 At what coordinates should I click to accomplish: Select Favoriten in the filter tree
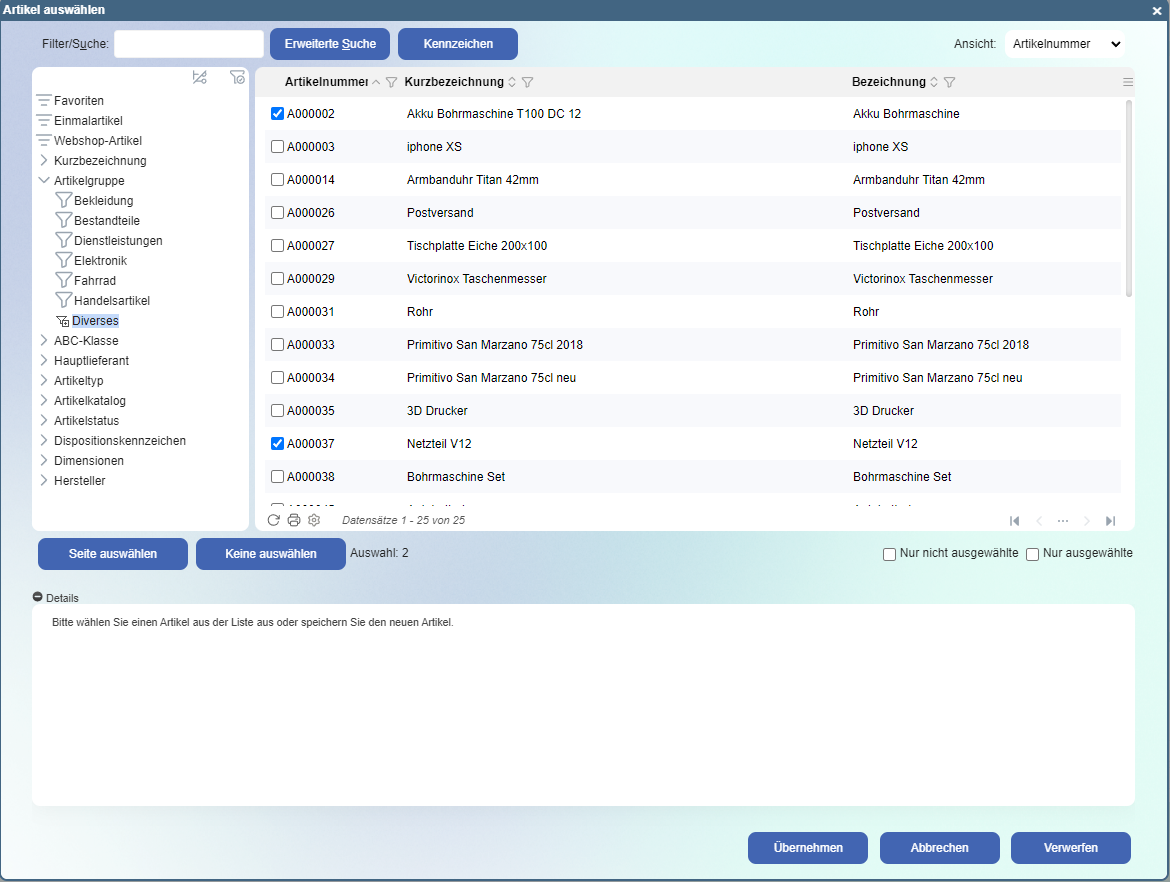(78, 101)
